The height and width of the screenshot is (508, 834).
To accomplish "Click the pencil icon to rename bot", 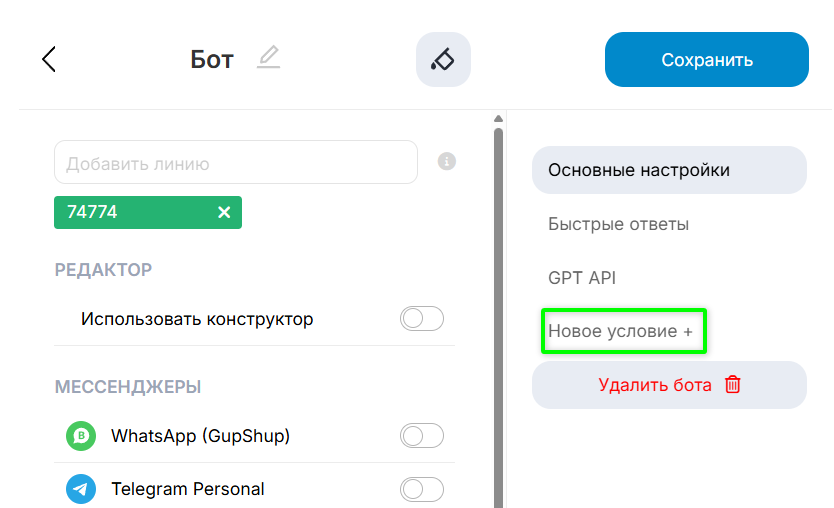I will 268,58.
